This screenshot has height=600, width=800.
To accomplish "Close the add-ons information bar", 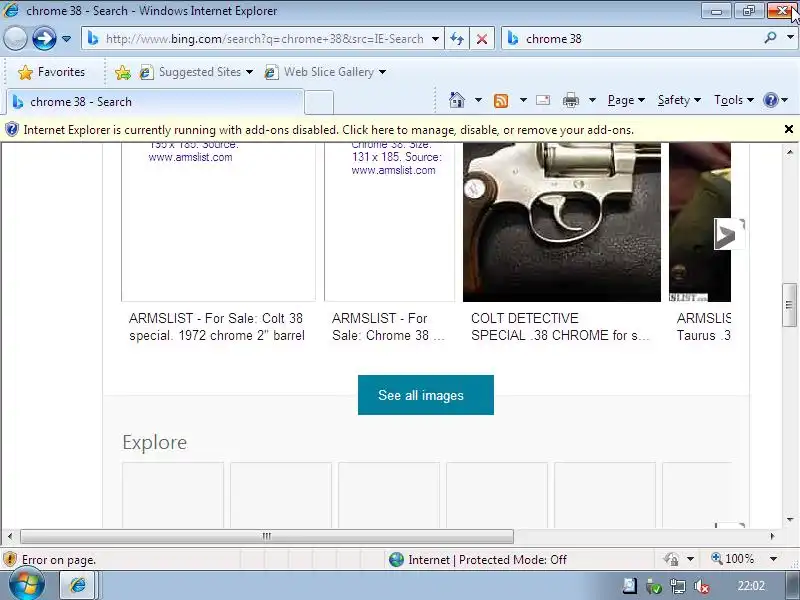I will 789,129.
